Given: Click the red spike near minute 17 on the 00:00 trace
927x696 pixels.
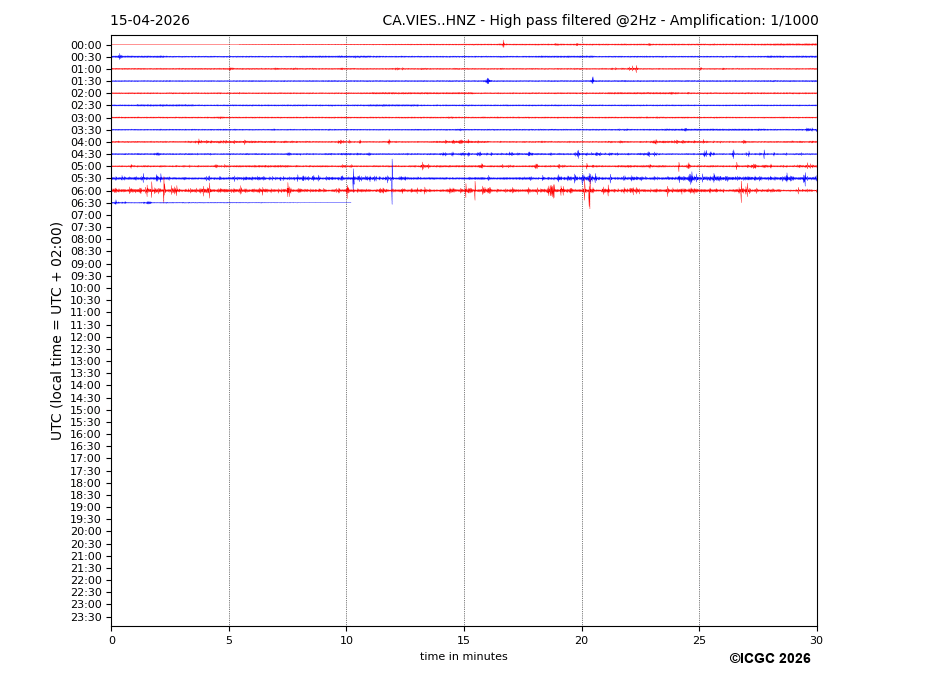Looking at the screenshot, I should coord(503,44).
